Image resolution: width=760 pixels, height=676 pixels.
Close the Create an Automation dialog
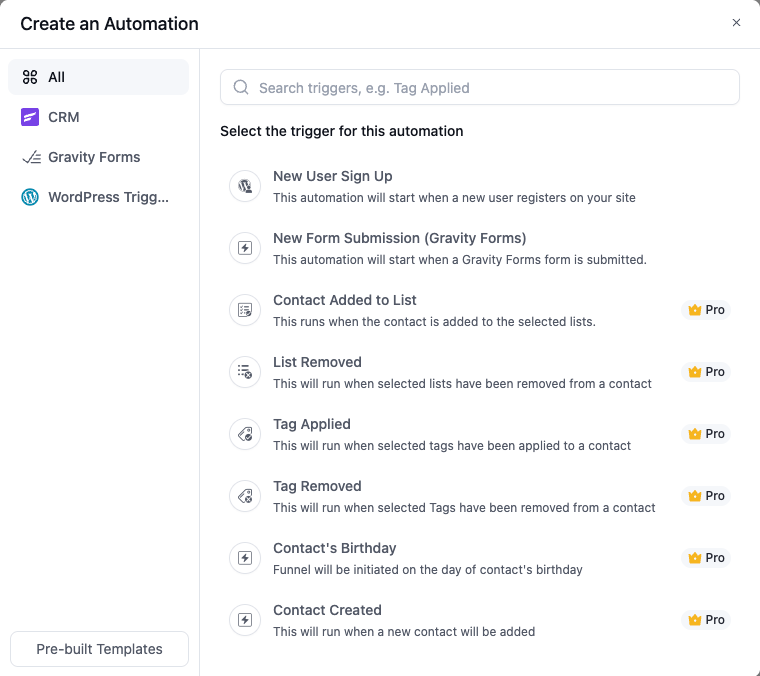[x=736, y=23]
